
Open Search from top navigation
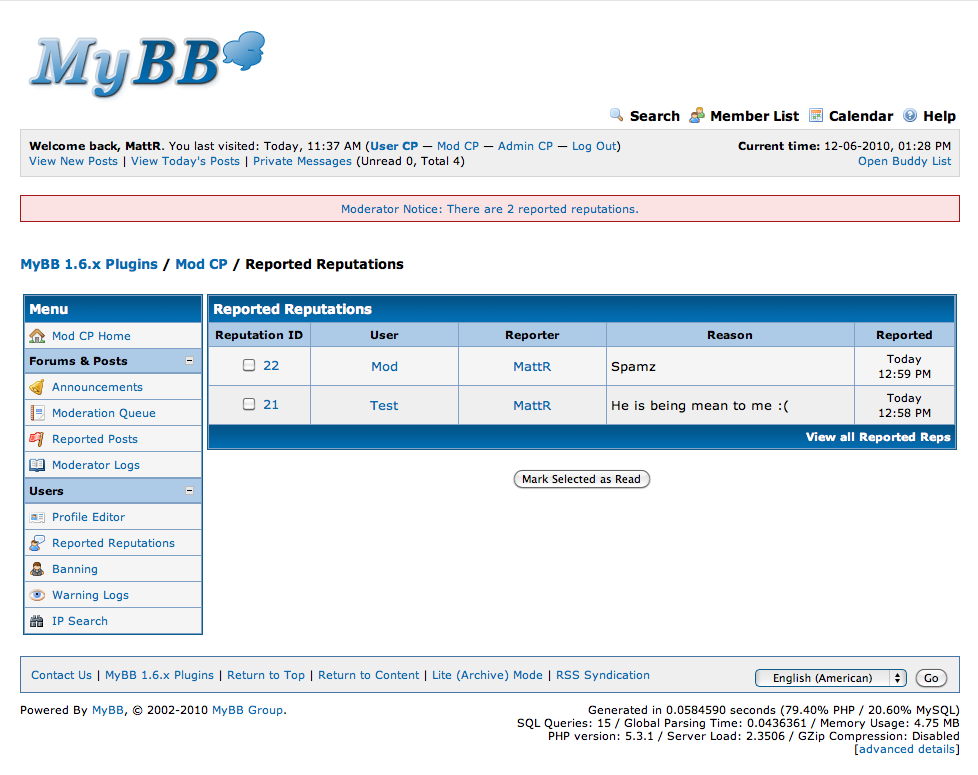[x=654, y=116]
